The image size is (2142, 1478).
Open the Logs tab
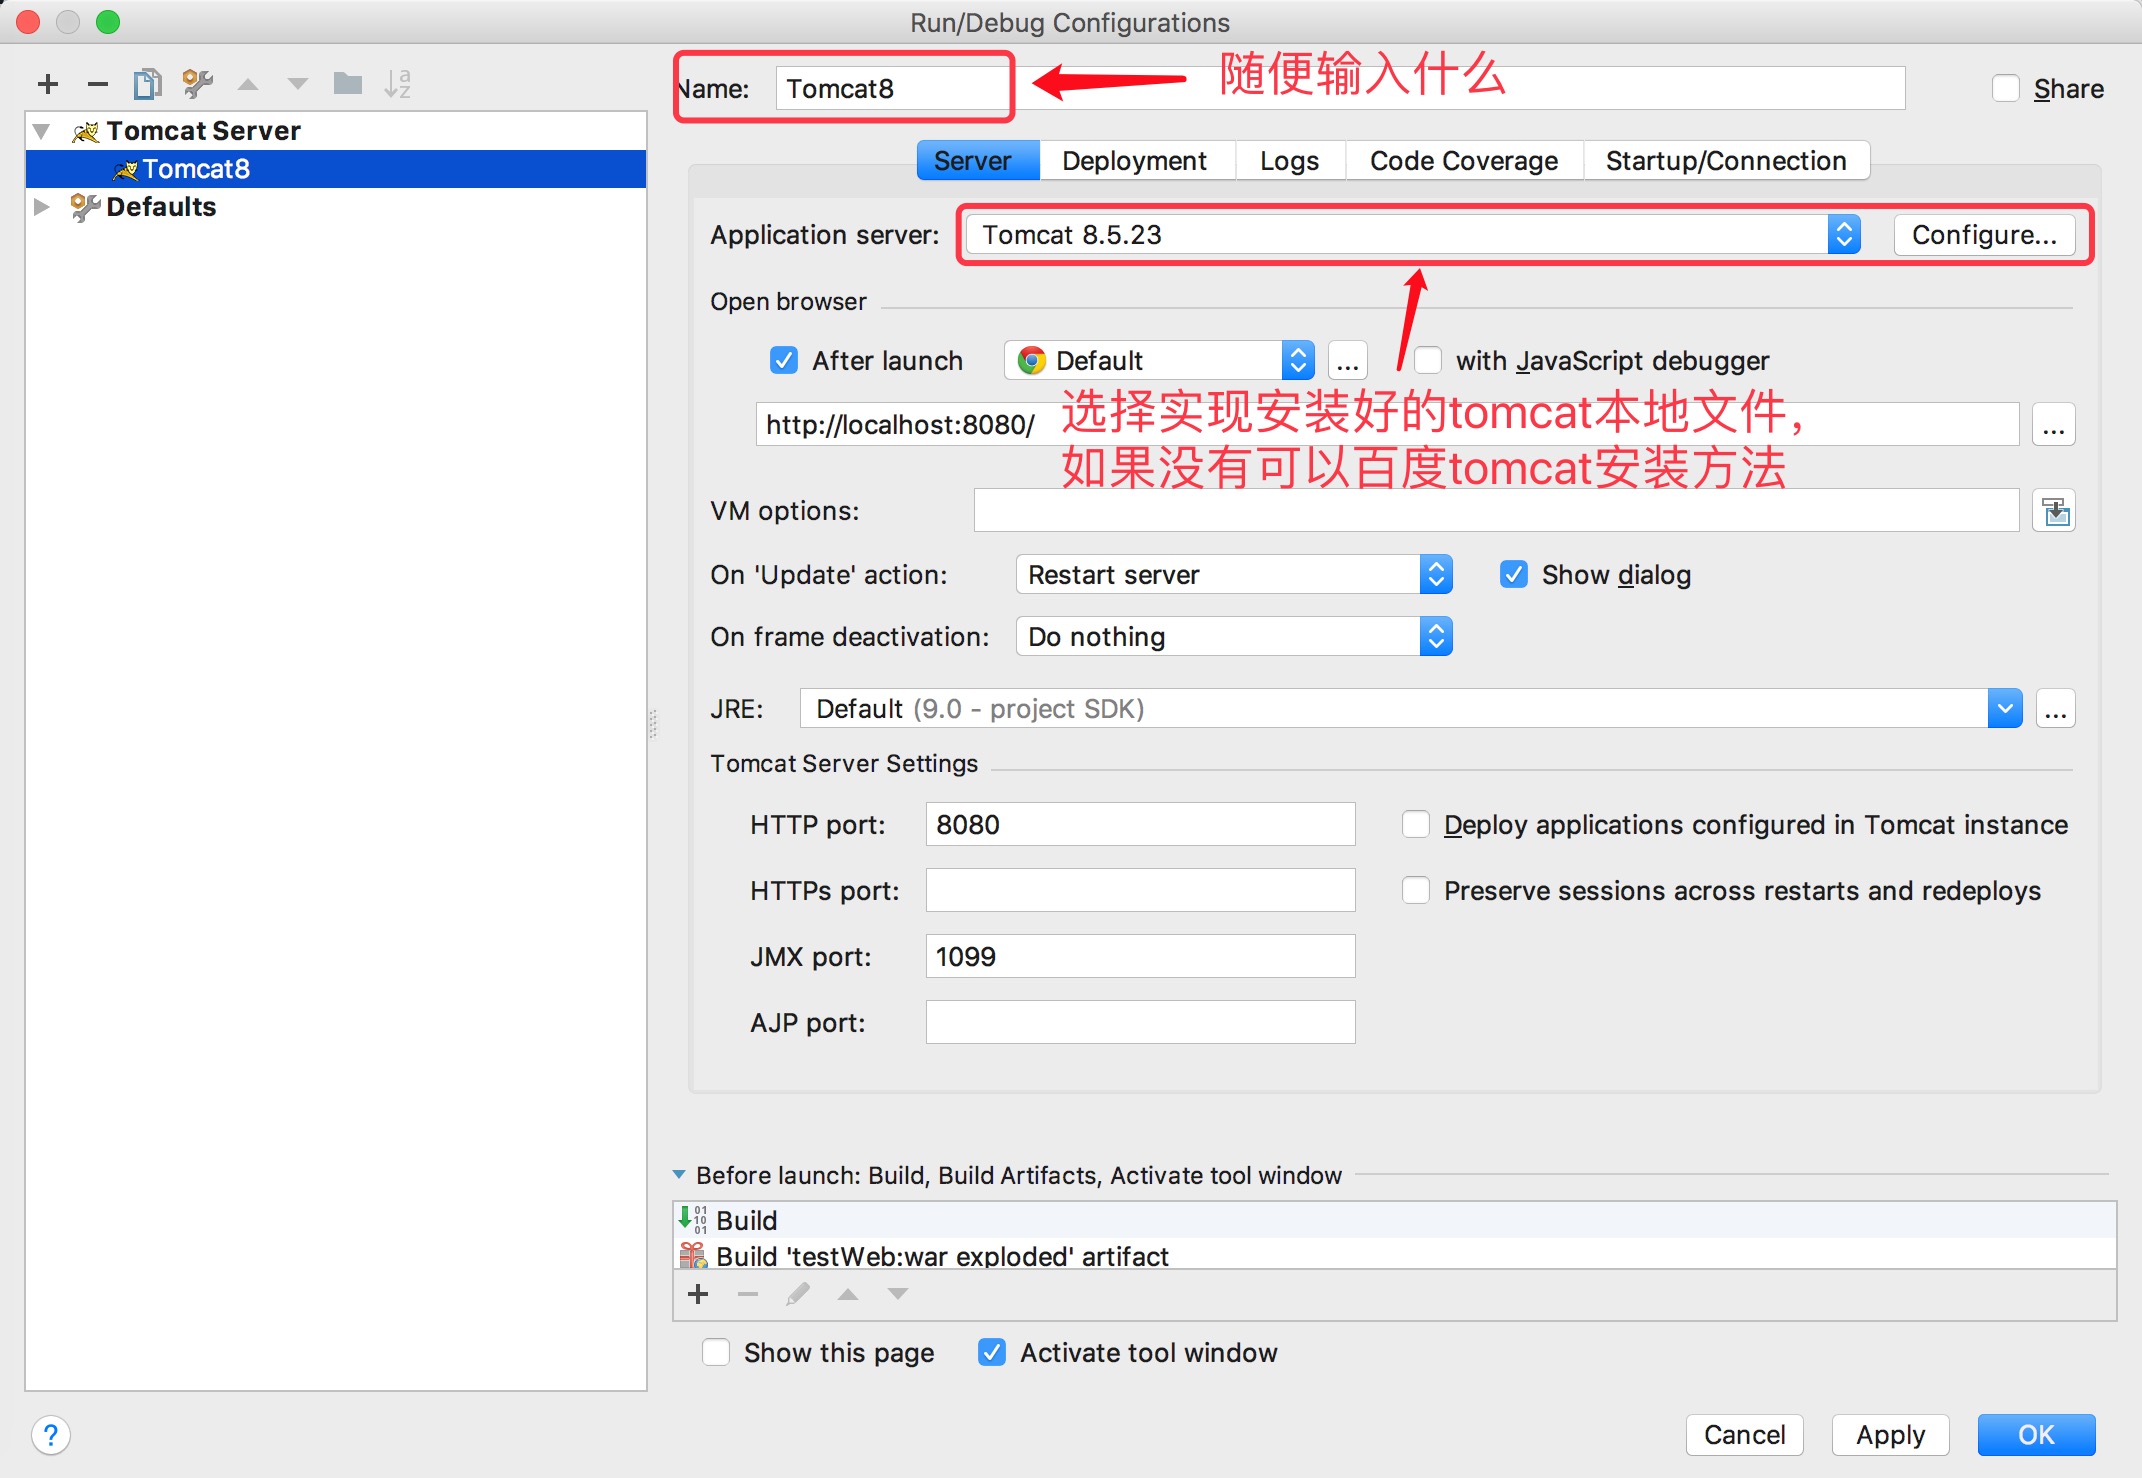(x=1289, y=161)
